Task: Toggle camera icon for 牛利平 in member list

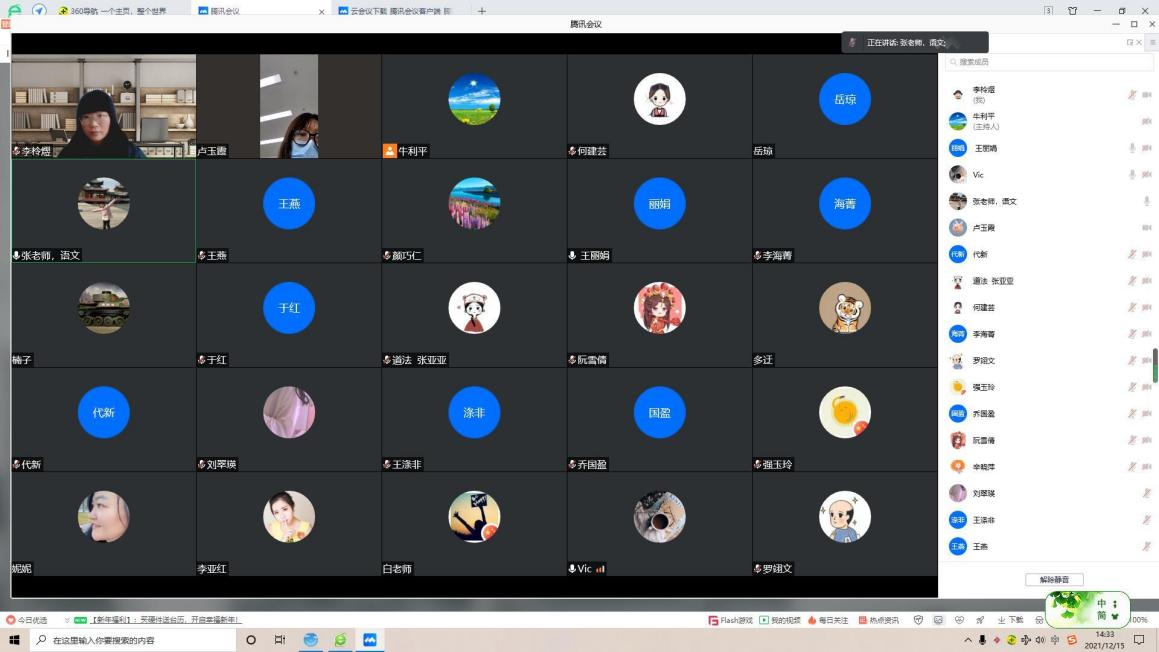Action: pos(1146,121)
